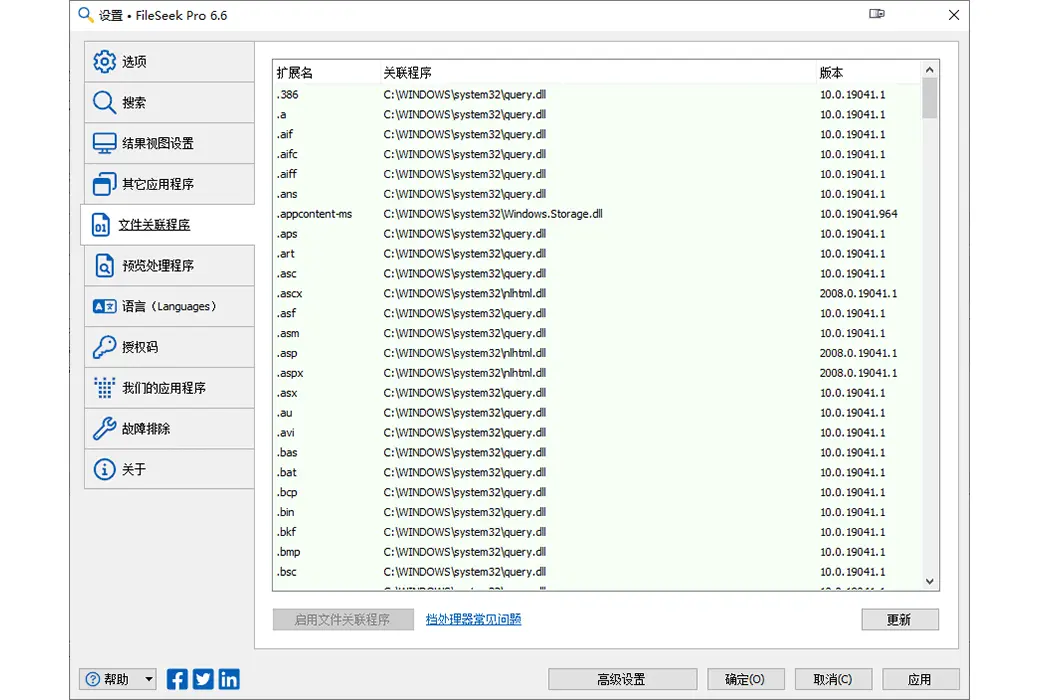Viewport: 1040px width, 700px height.
Task: Select the 预览处理程序 preview icon
Action: coord(104,265)
